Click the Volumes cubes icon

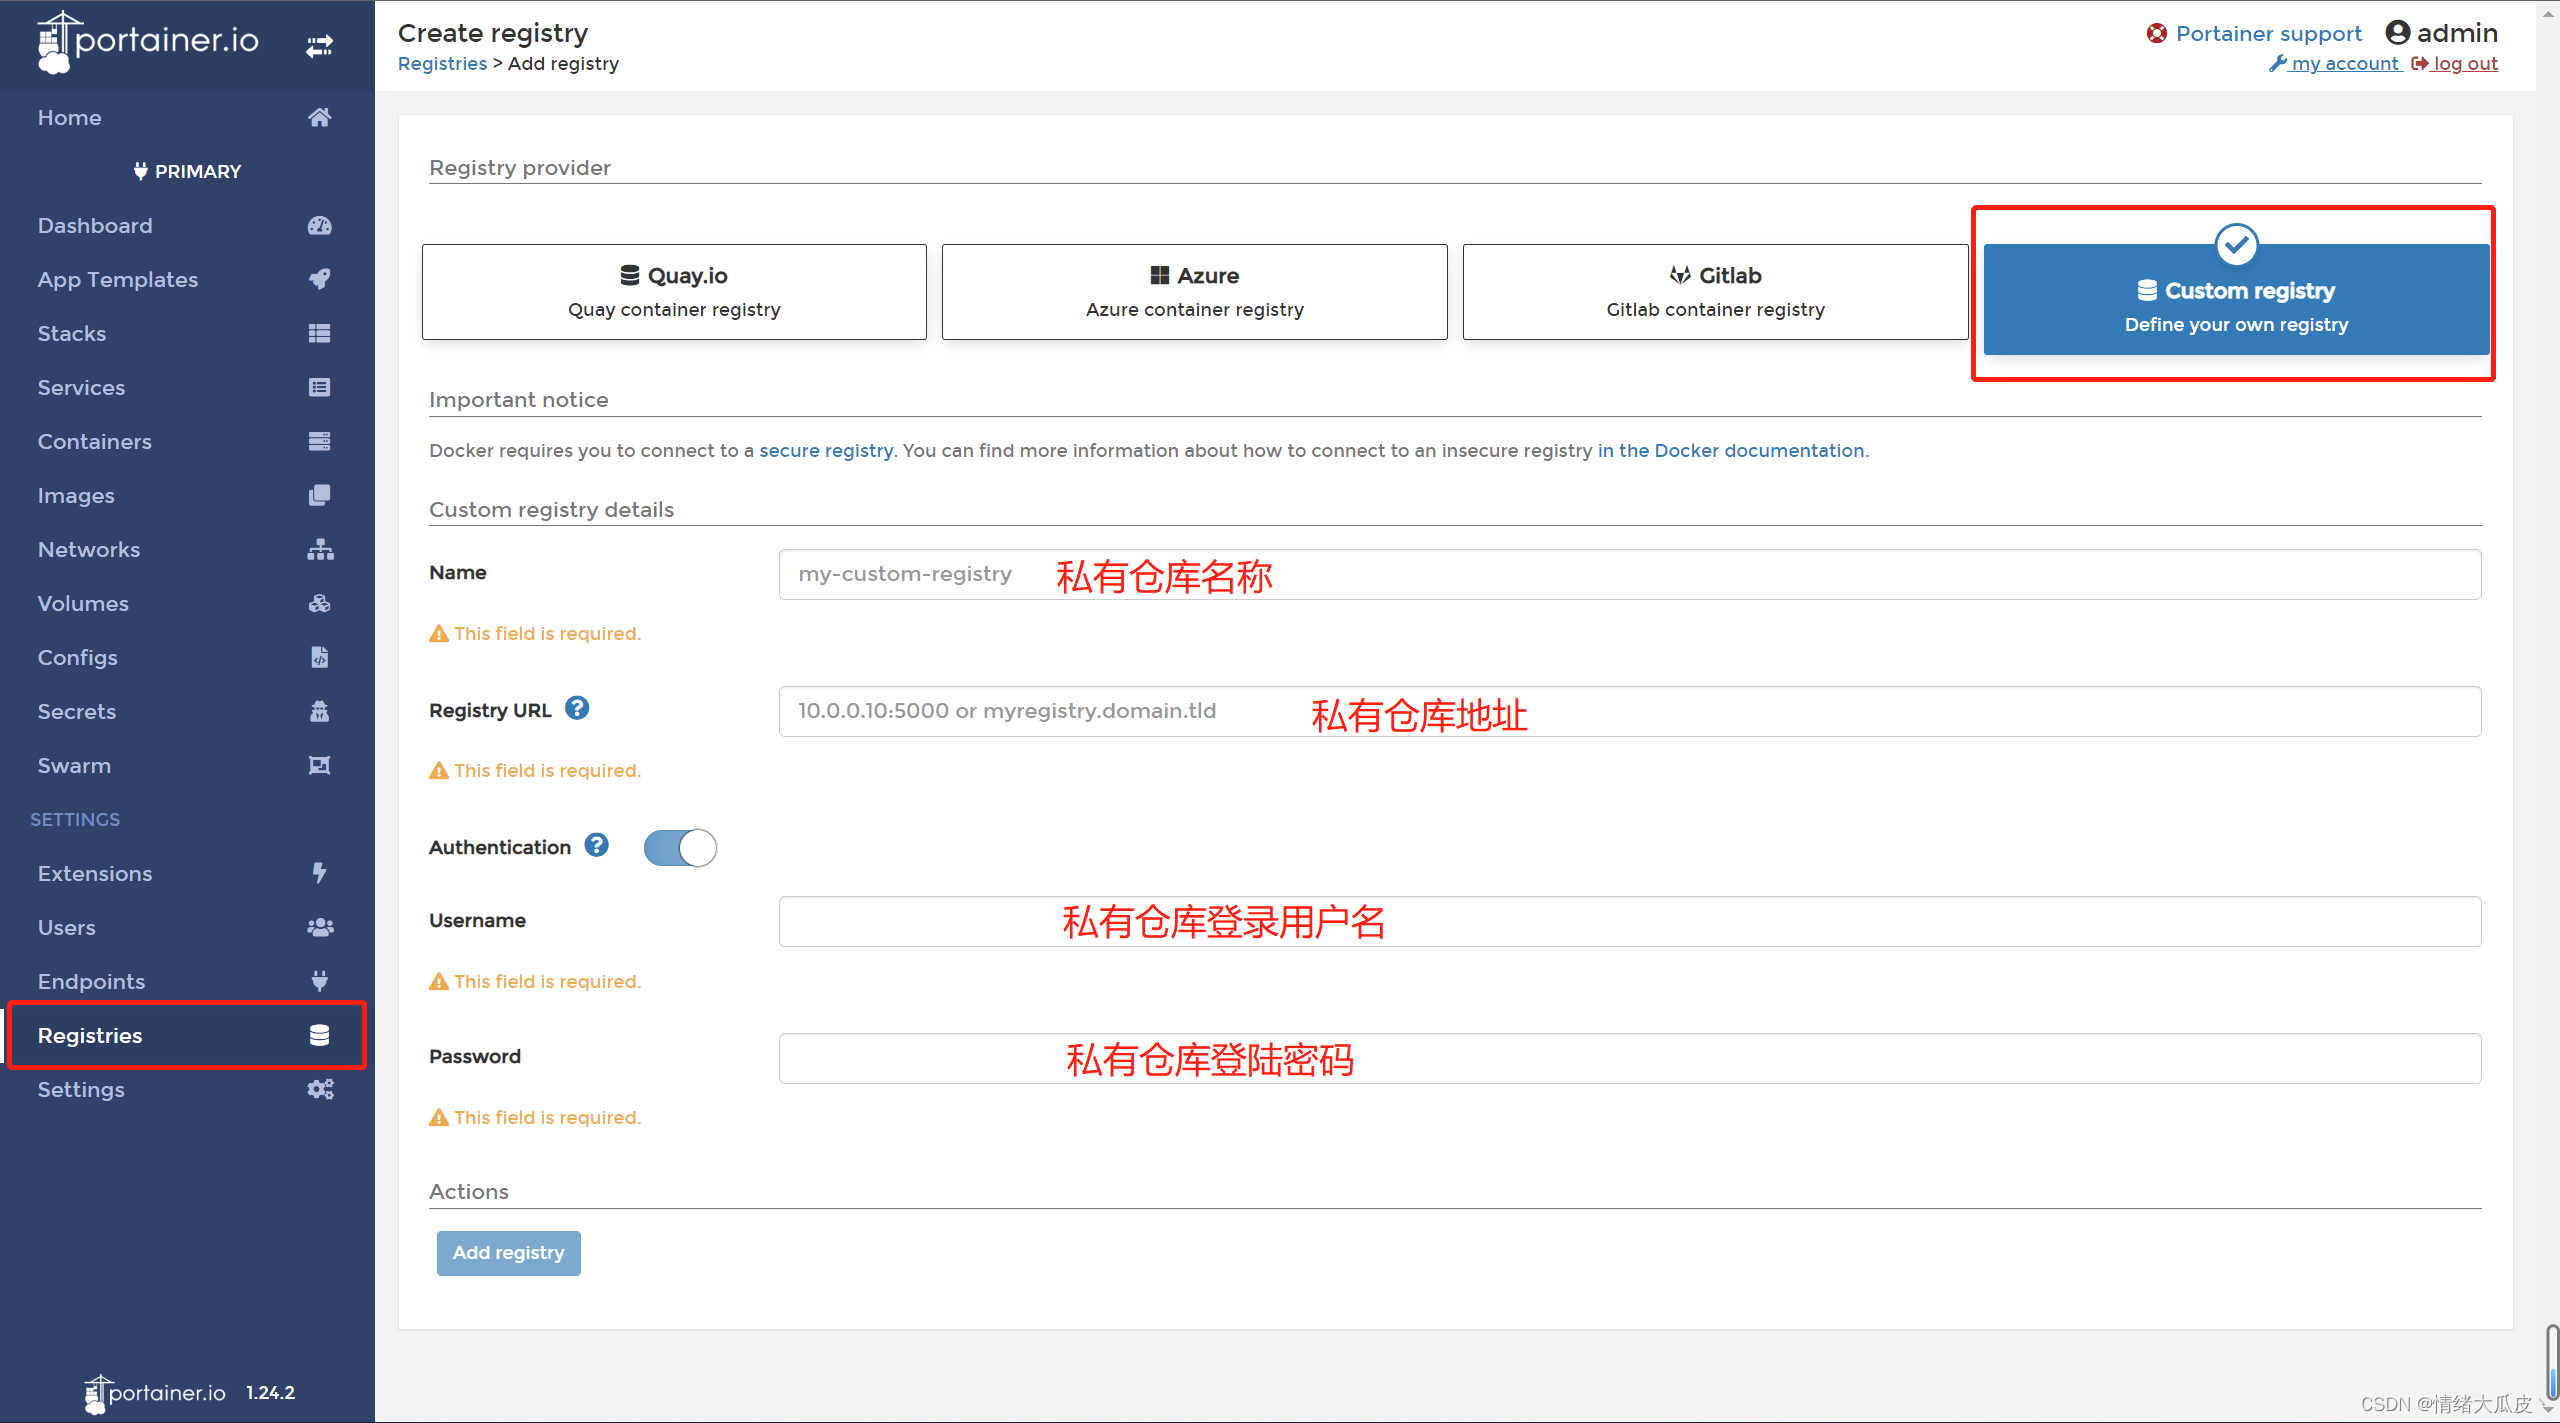tap(319, 603)
